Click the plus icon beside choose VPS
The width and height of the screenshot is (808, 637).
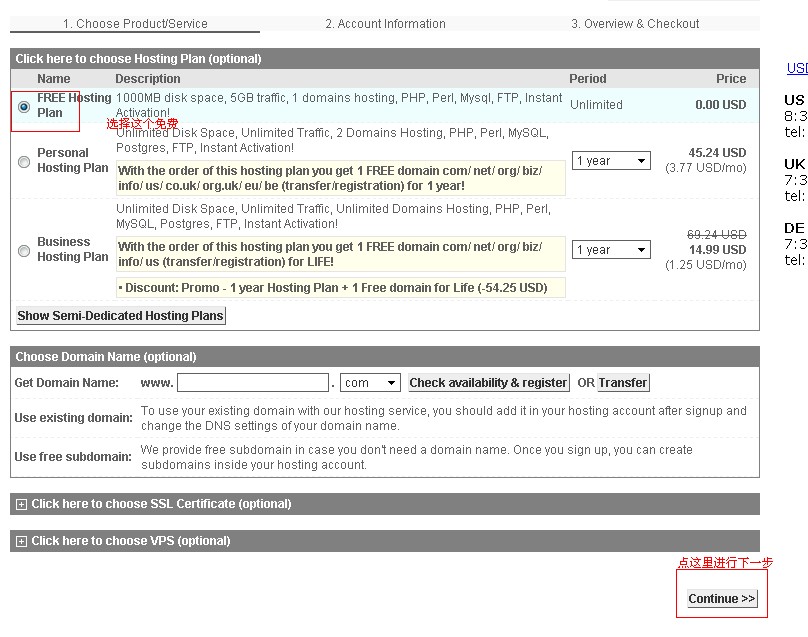click(21, 541)
